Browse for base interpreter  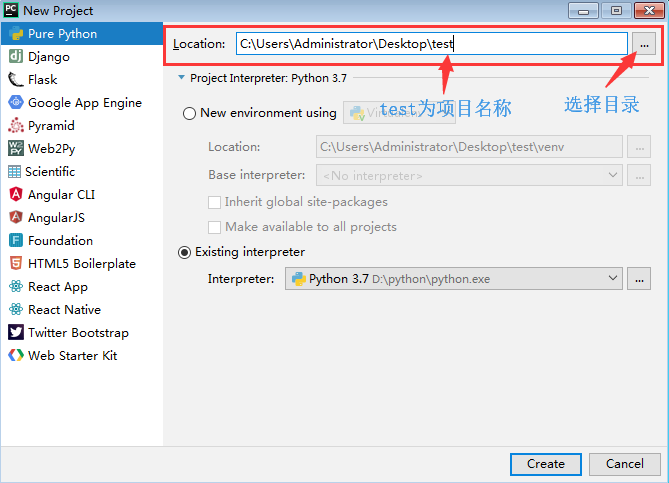tap(639, 175)
